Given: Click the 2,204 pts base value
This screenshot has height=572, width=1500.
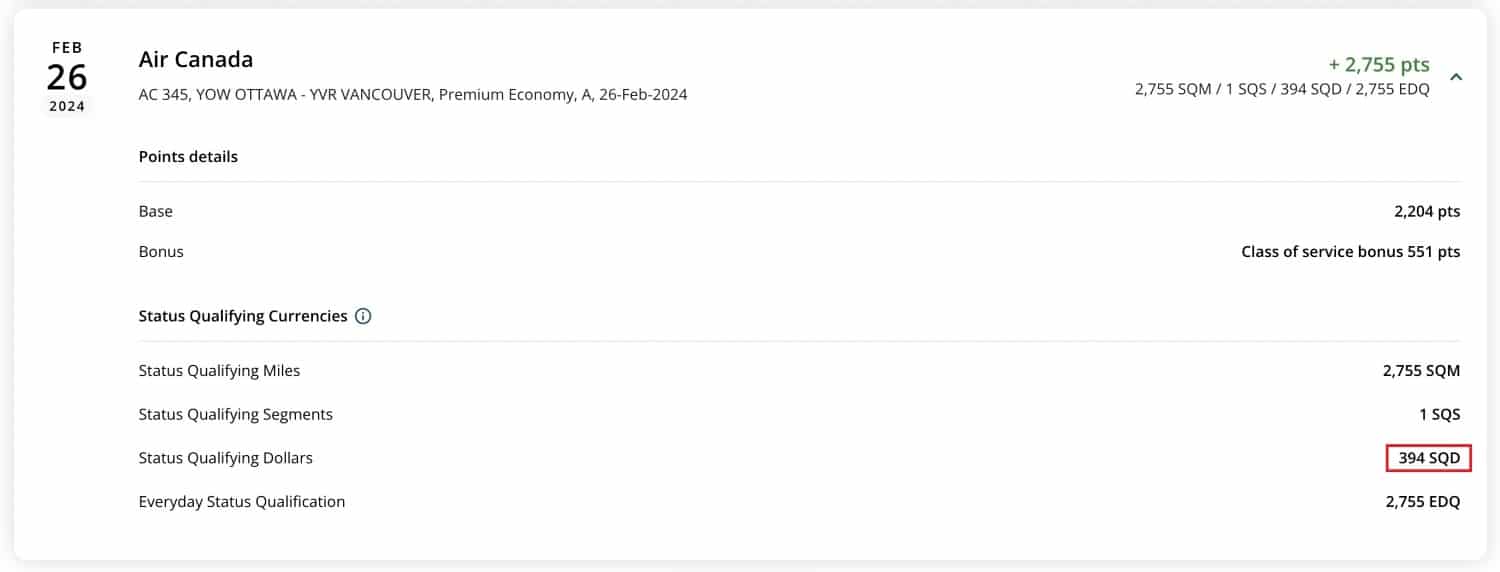Looking at the screenshot, I should click(x=1427, y=211).
